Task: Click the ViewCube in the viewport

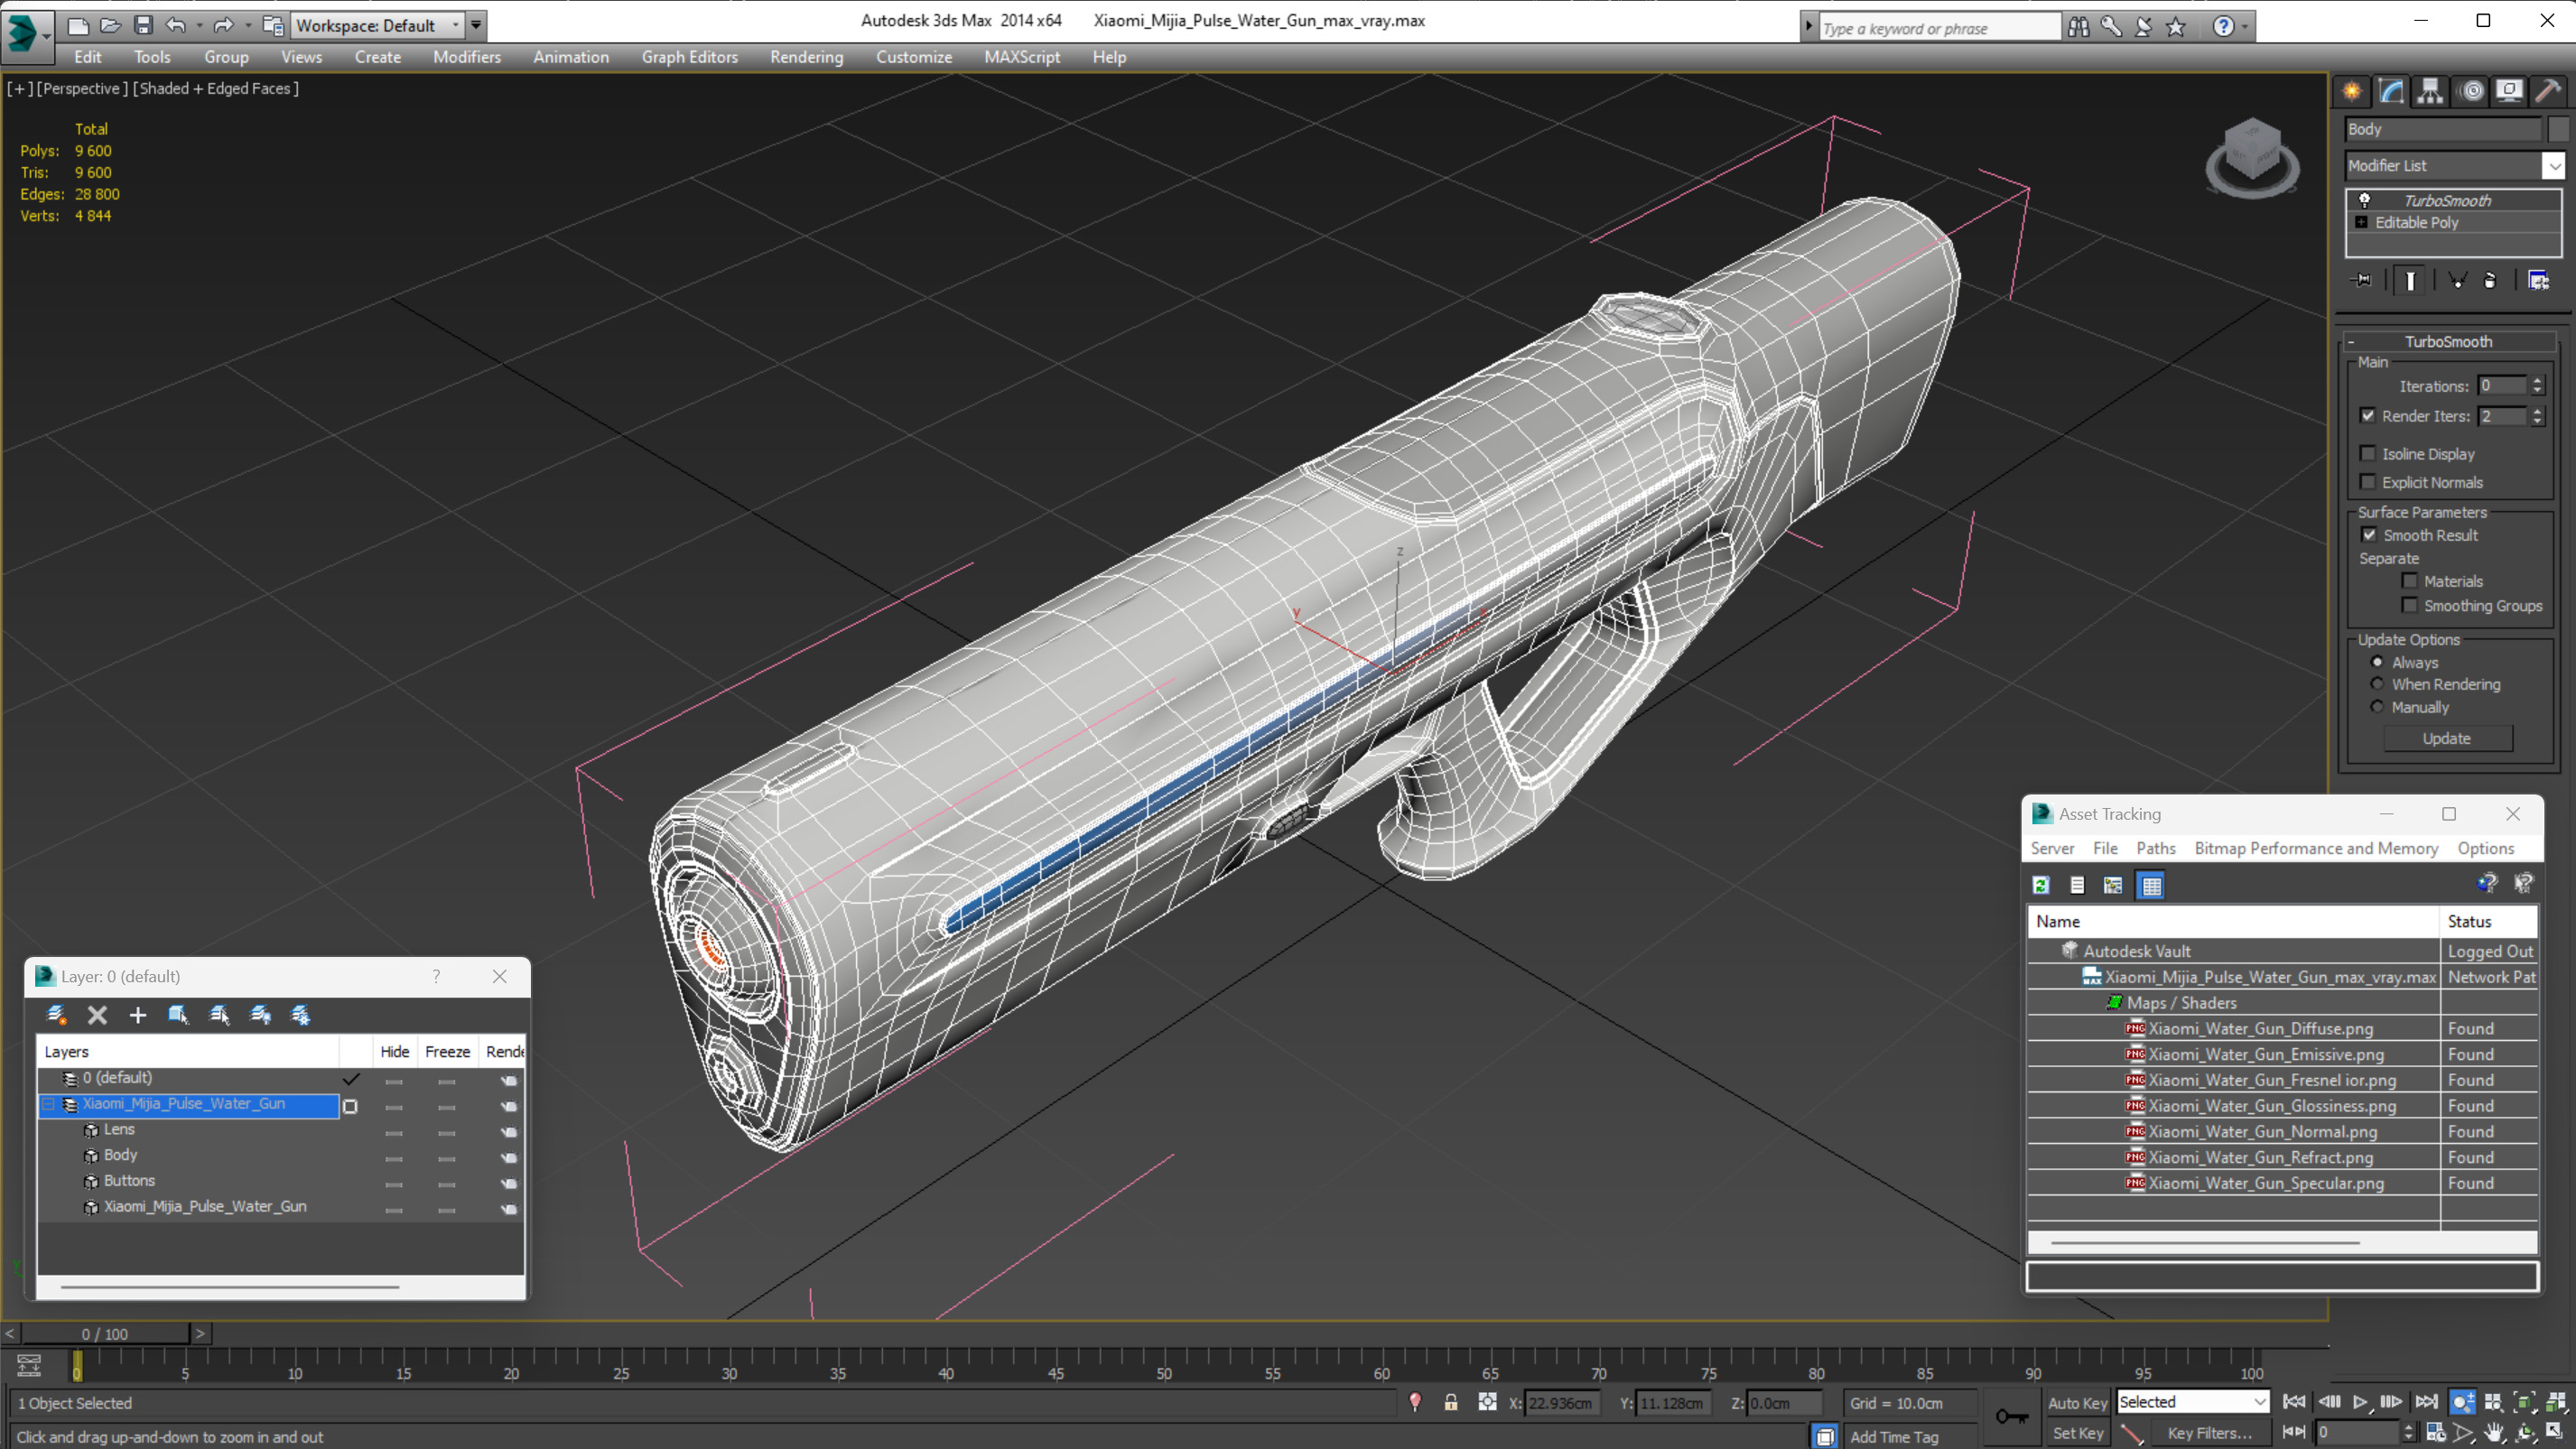Action: pos(2252,157)
